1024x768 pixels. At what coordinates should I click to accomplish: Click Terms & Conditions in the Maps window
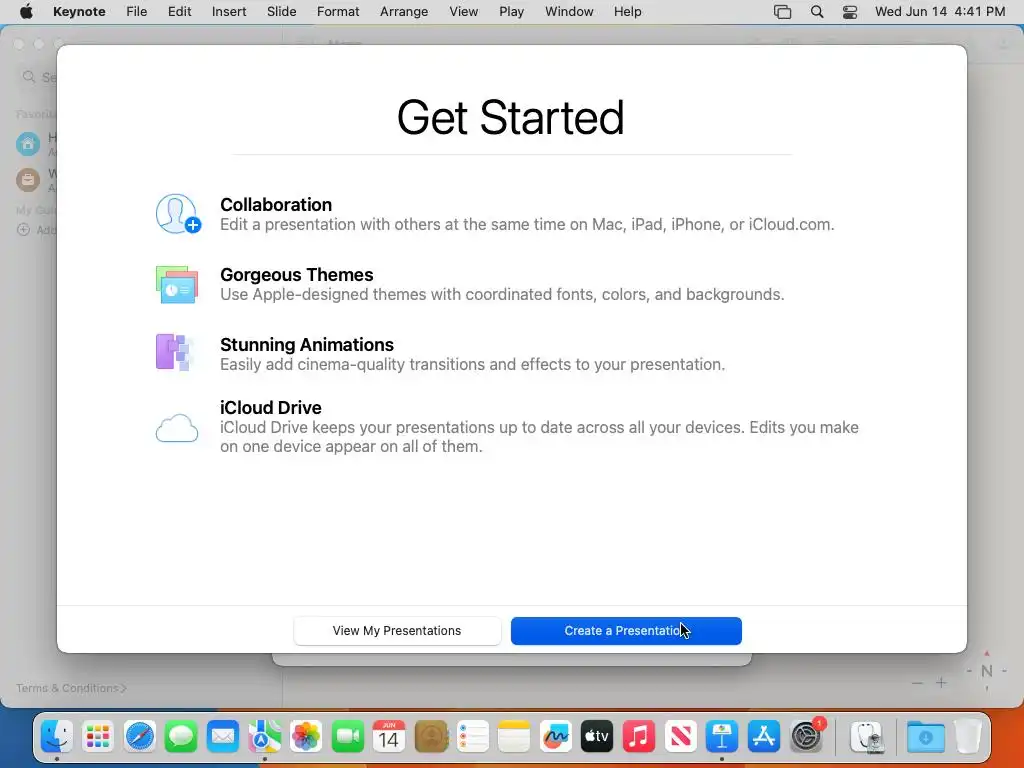pos(71,688)
